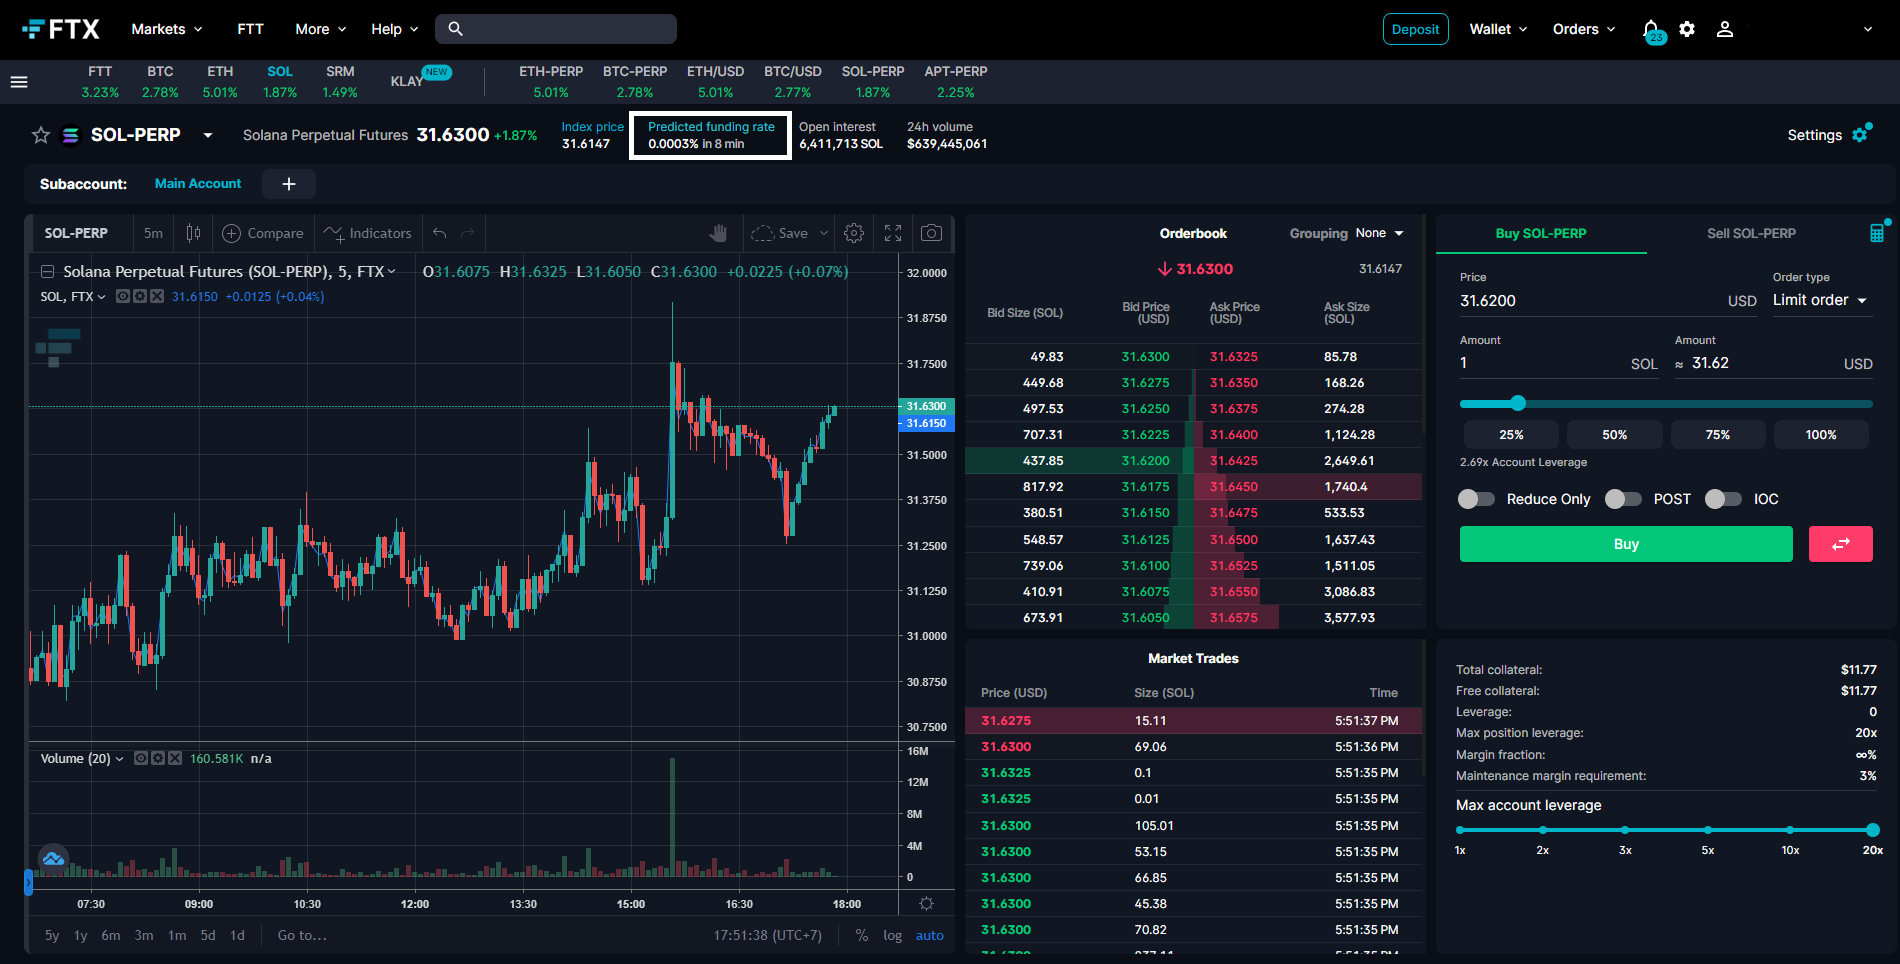Viewport: 1900px width, 964px height.
Task: Select the hand pan tool
Action: [x=718, y=233]
